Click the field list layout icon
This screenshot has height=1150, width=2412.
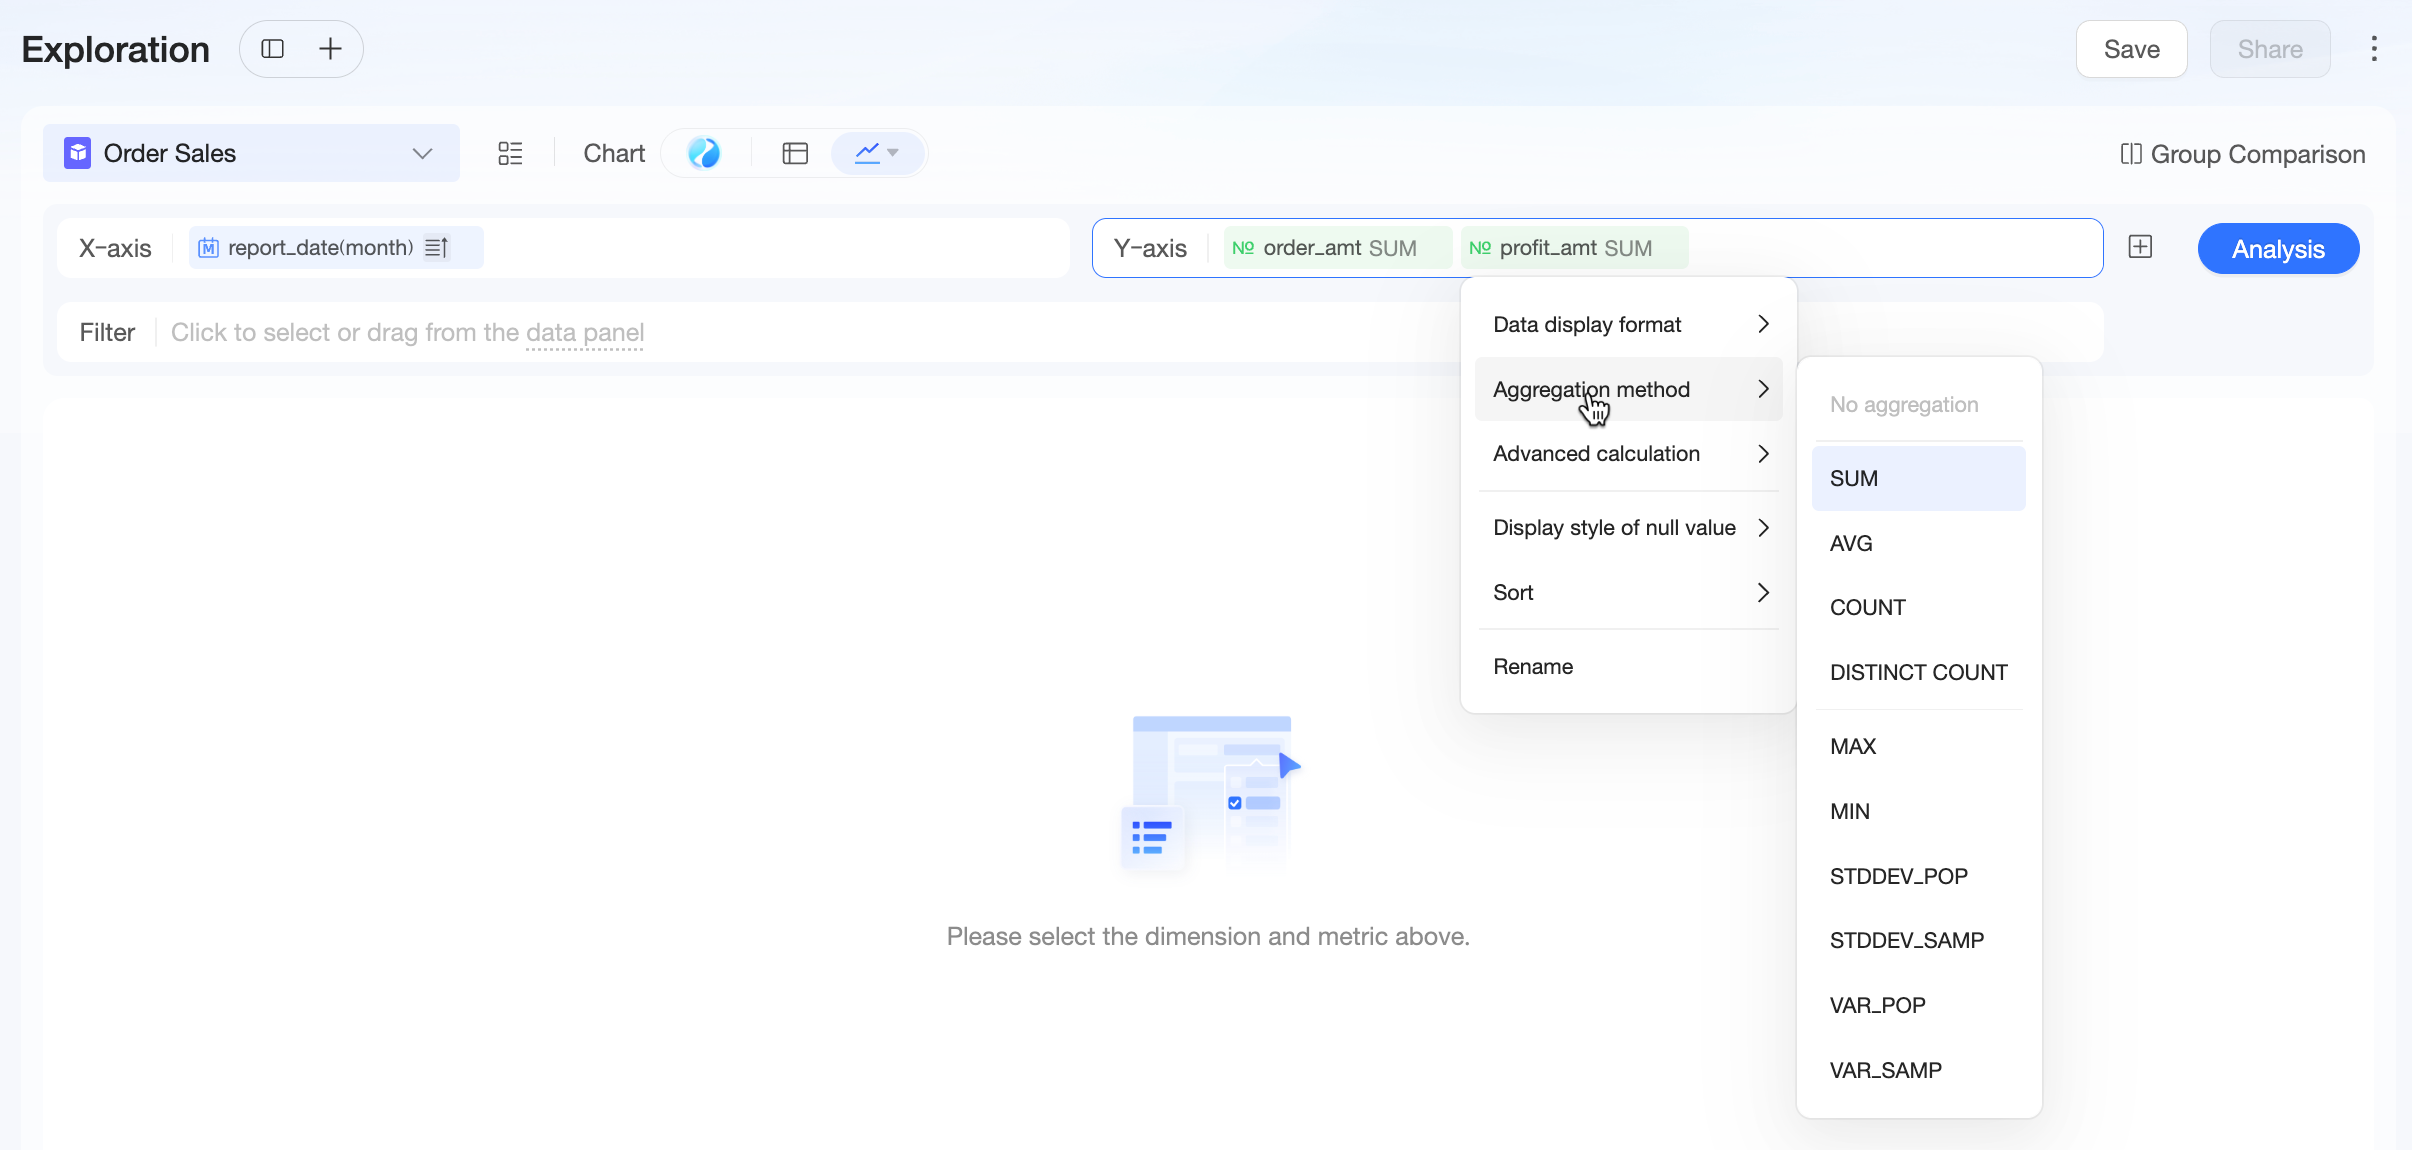click(x=510, y=153)
